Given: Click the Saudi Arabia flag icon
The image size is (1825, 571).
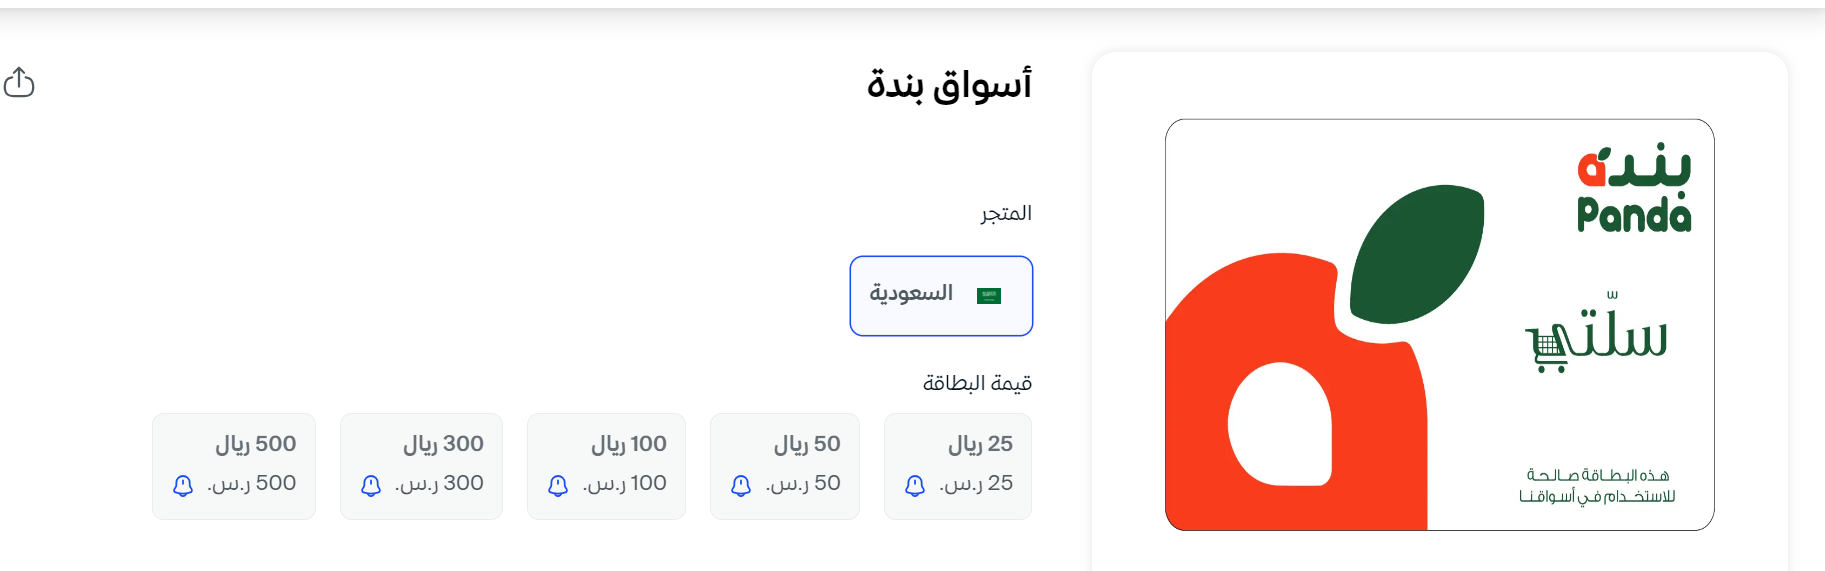Looking at the screenshot, I should point(989,295).
